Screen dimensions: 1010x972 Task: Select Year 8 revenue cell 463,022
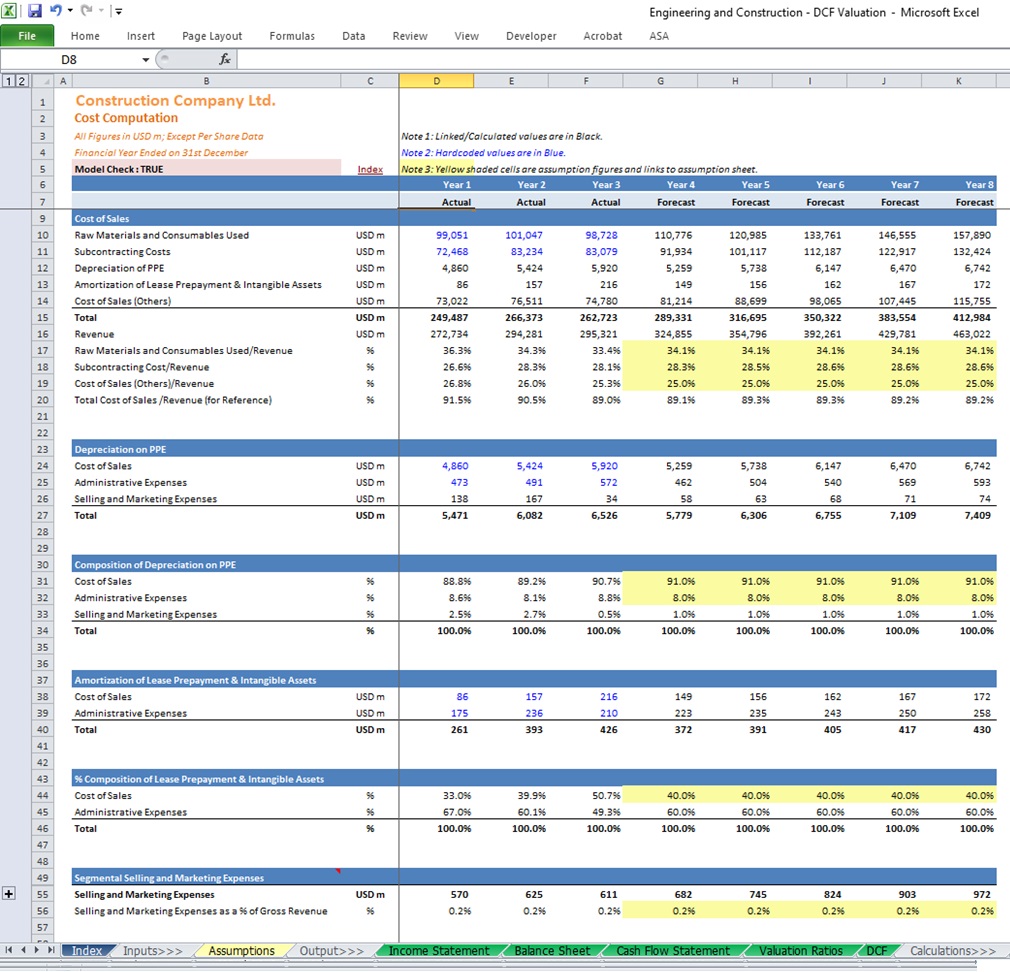coord(959,334)
